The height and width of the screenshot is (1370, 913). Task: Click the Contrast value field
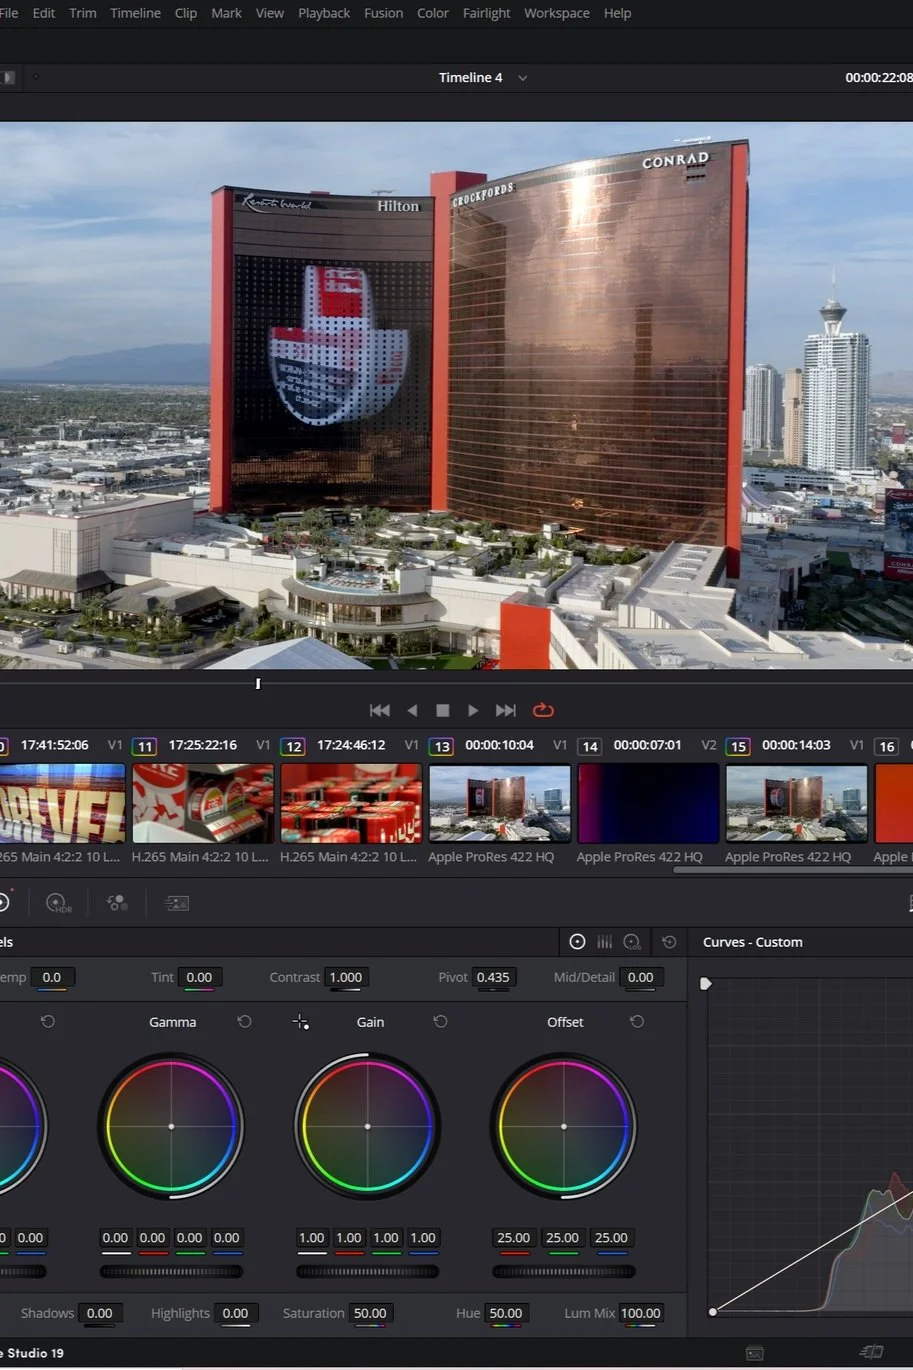click(x=346, y=977)
